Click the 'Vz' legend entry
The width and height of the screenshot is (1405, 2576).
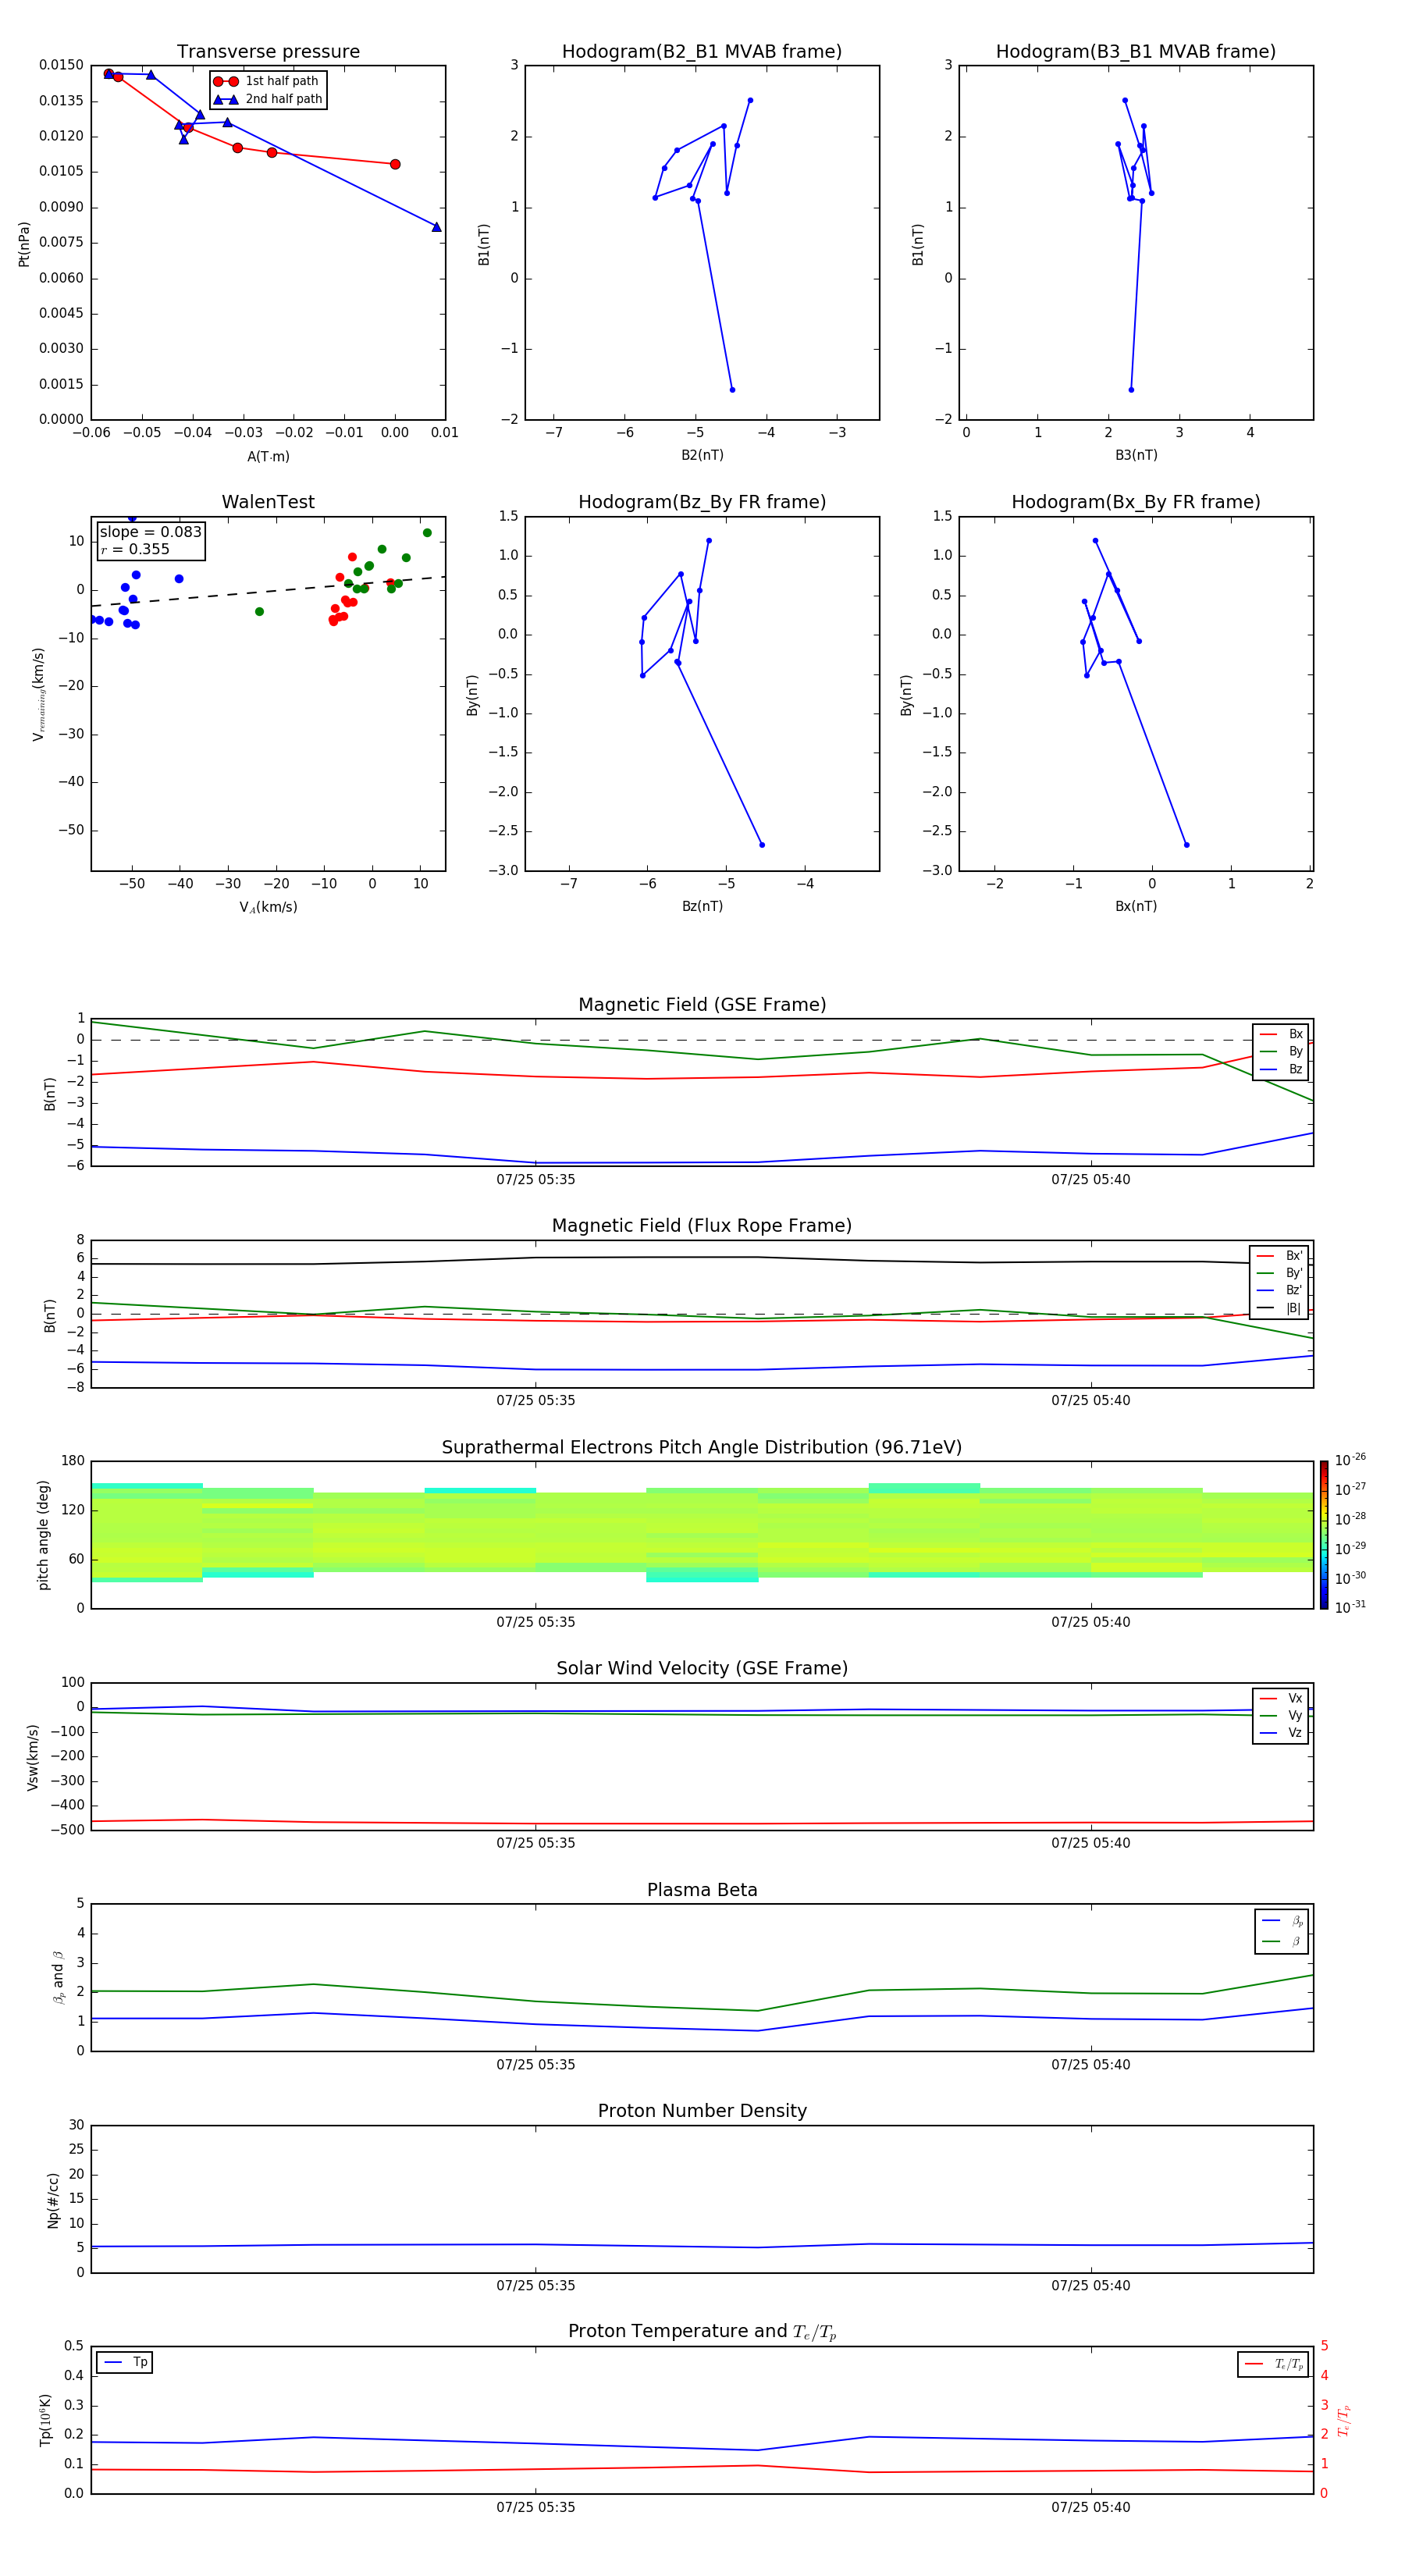click(1281, 1733)
